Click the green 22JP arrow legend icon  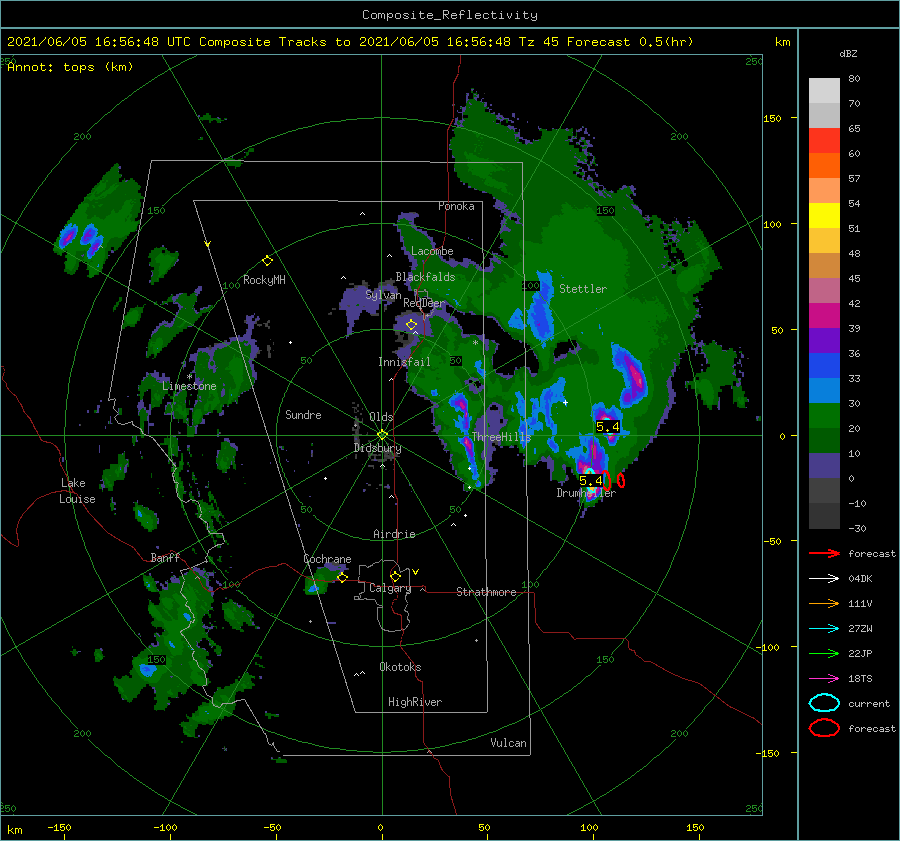click(824, 653)
